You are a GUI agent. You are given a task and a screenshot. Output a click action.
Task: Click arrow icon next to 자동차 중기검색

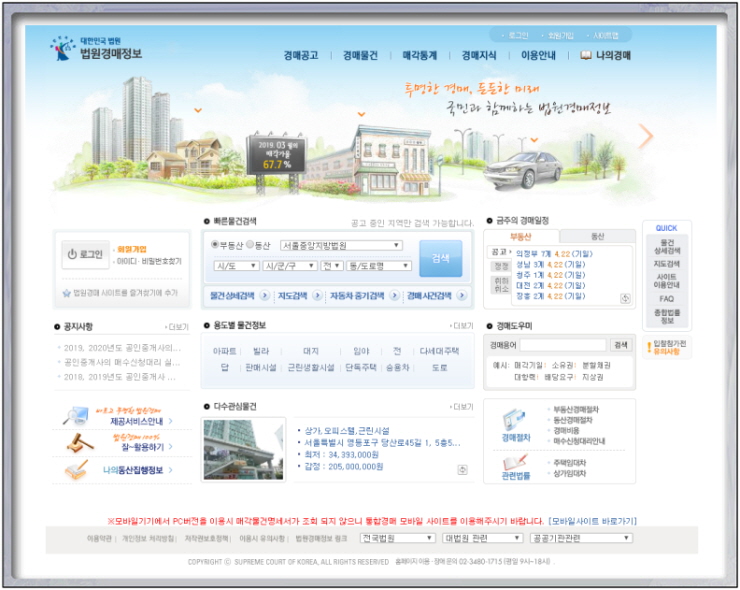point(395,295)
